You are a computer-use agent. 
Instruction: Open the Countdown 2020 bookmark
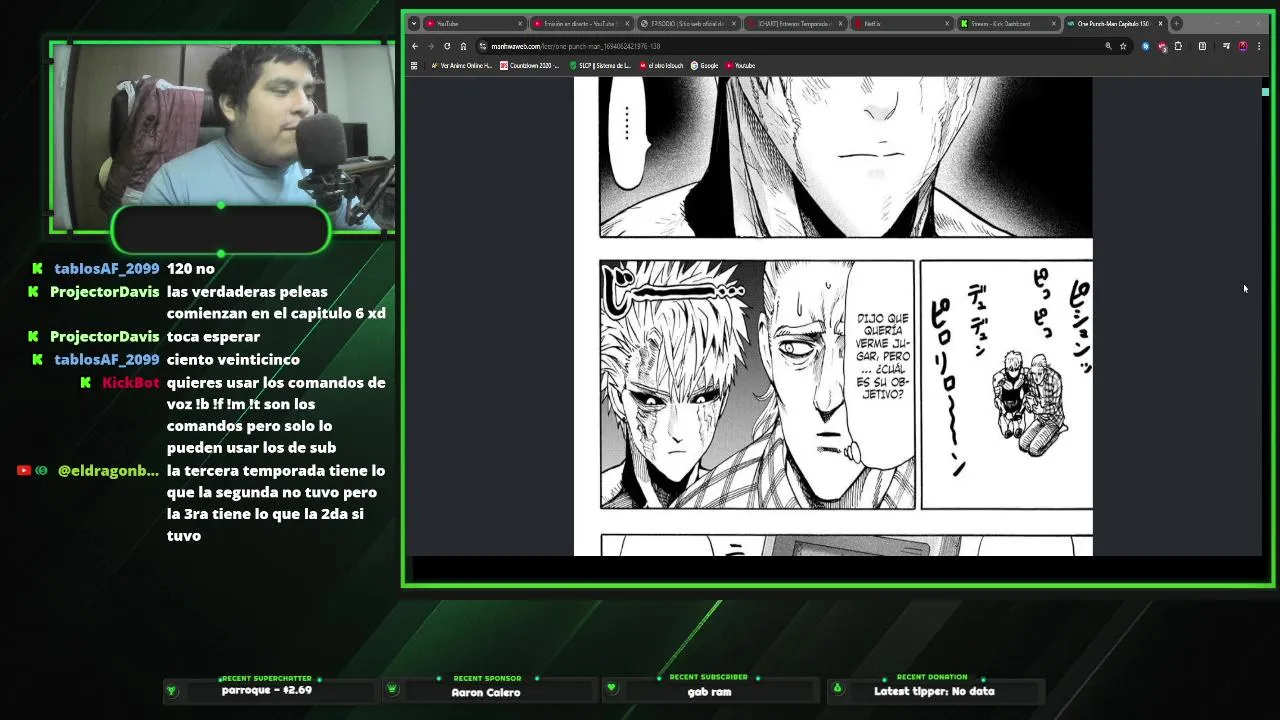point(530,66)
